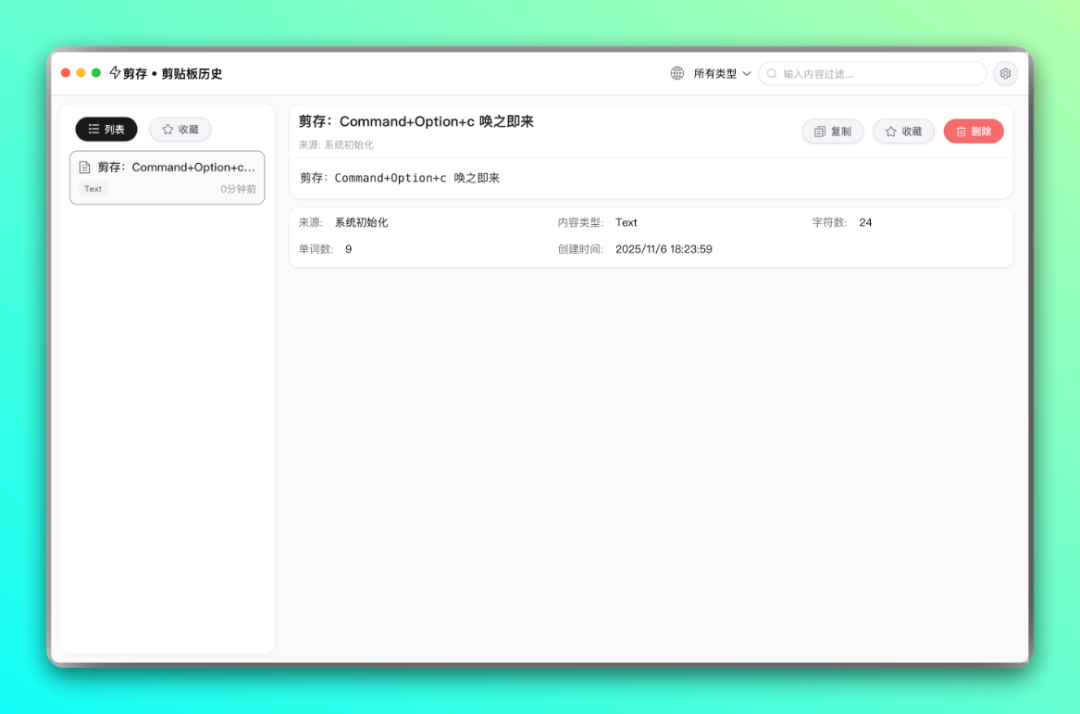Viewport: 1080px width, 714px height.
Task: Click the 0分钟前 timestamp in the sidebar
Action: click(x=238, y=189)
